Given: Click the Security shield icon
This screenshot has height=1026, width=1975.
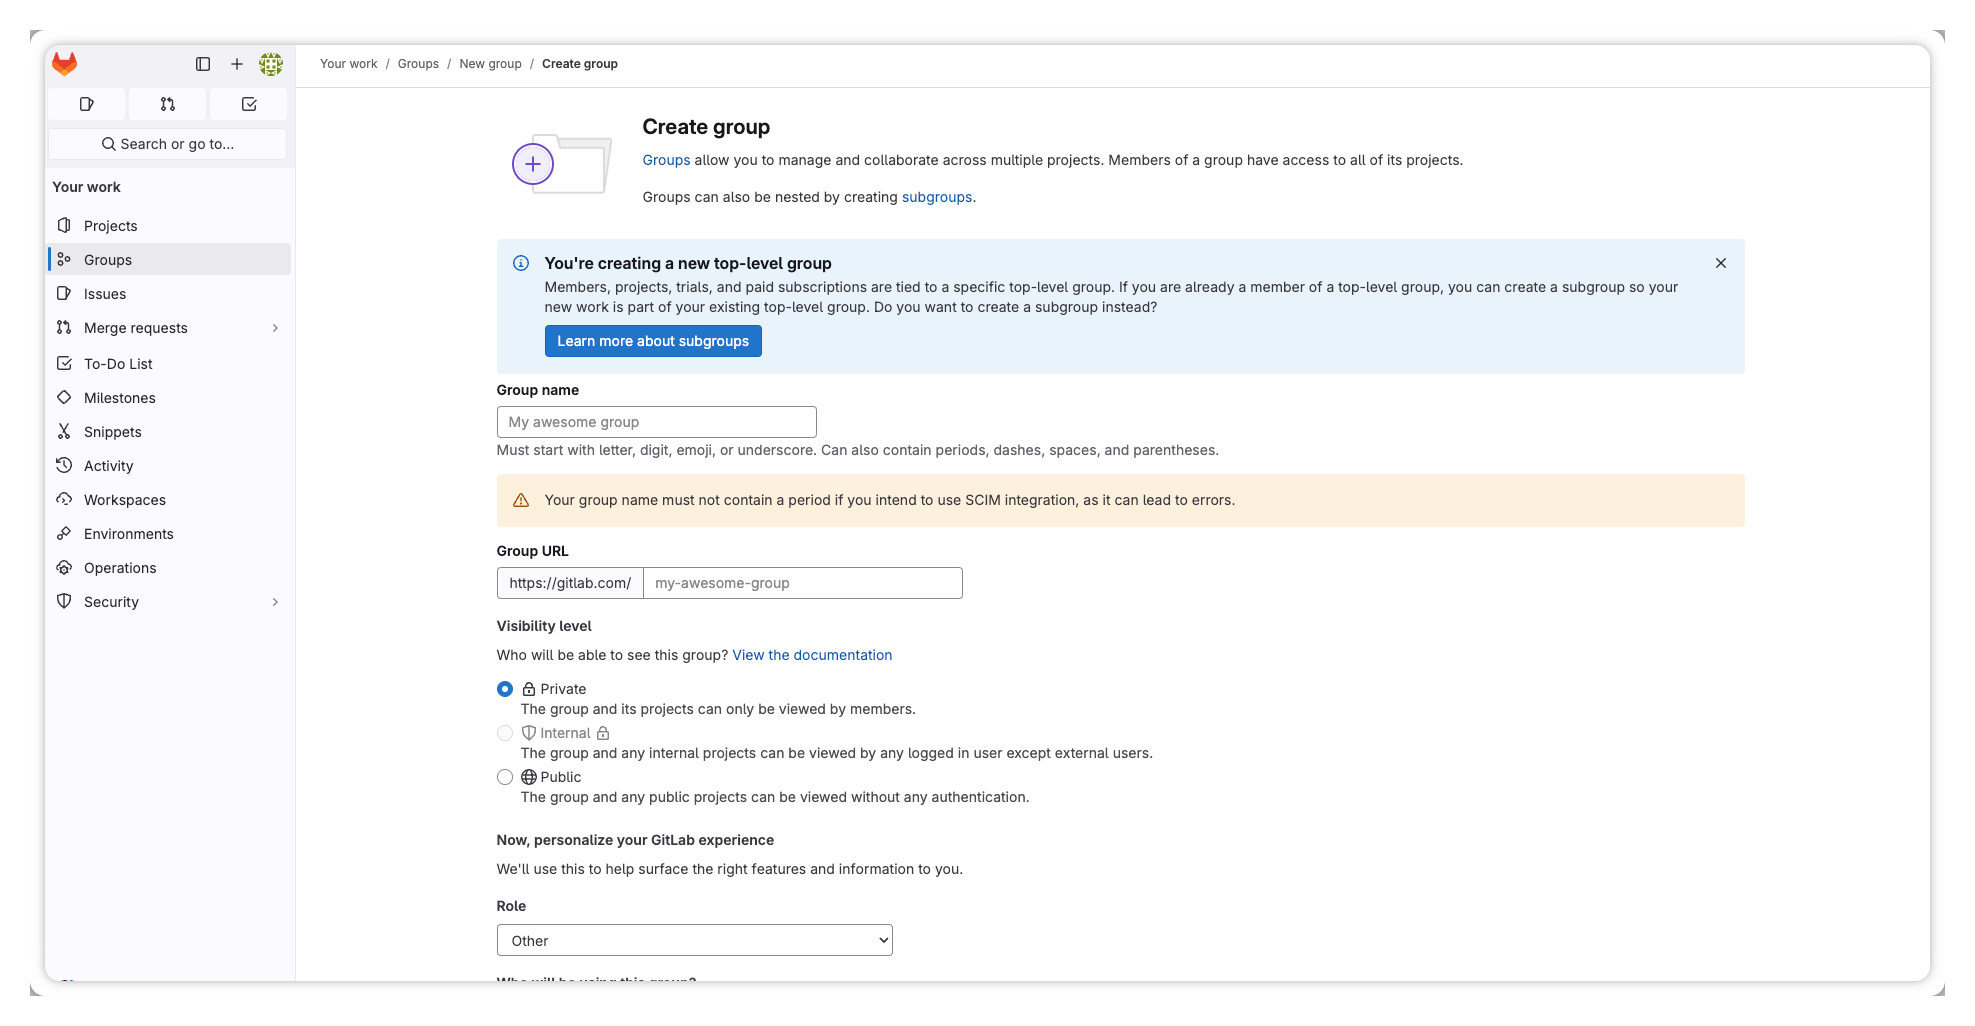Looking at the screenshot, I should click(x=64, y=602).
